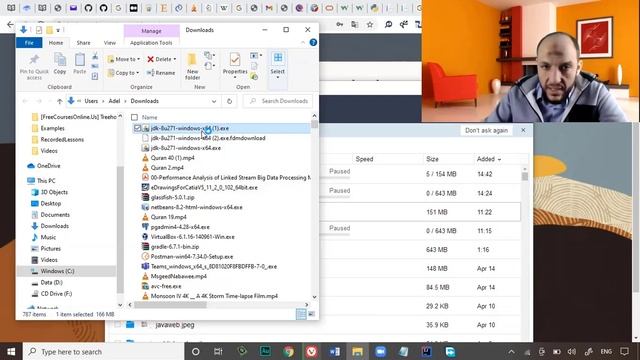Expand the Select dropdown in ribbon
Viewport: 640px width, 360px height.
tap(278, 77)
